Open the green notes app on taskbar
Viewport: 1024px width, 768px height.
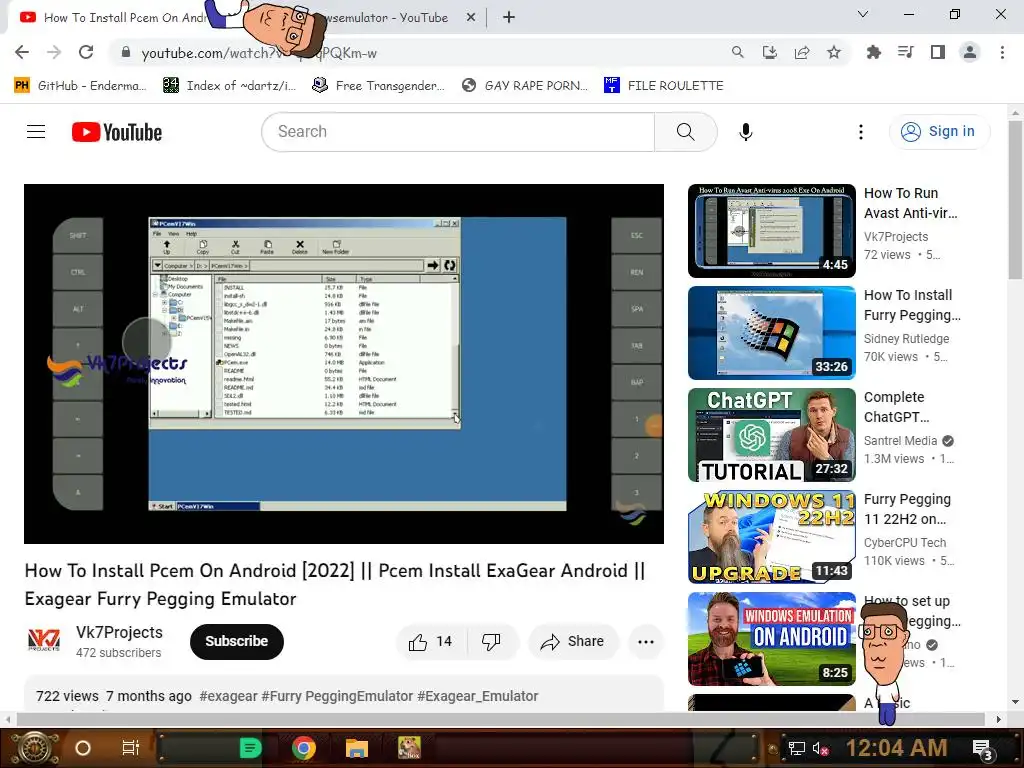(x=250, y=748)
